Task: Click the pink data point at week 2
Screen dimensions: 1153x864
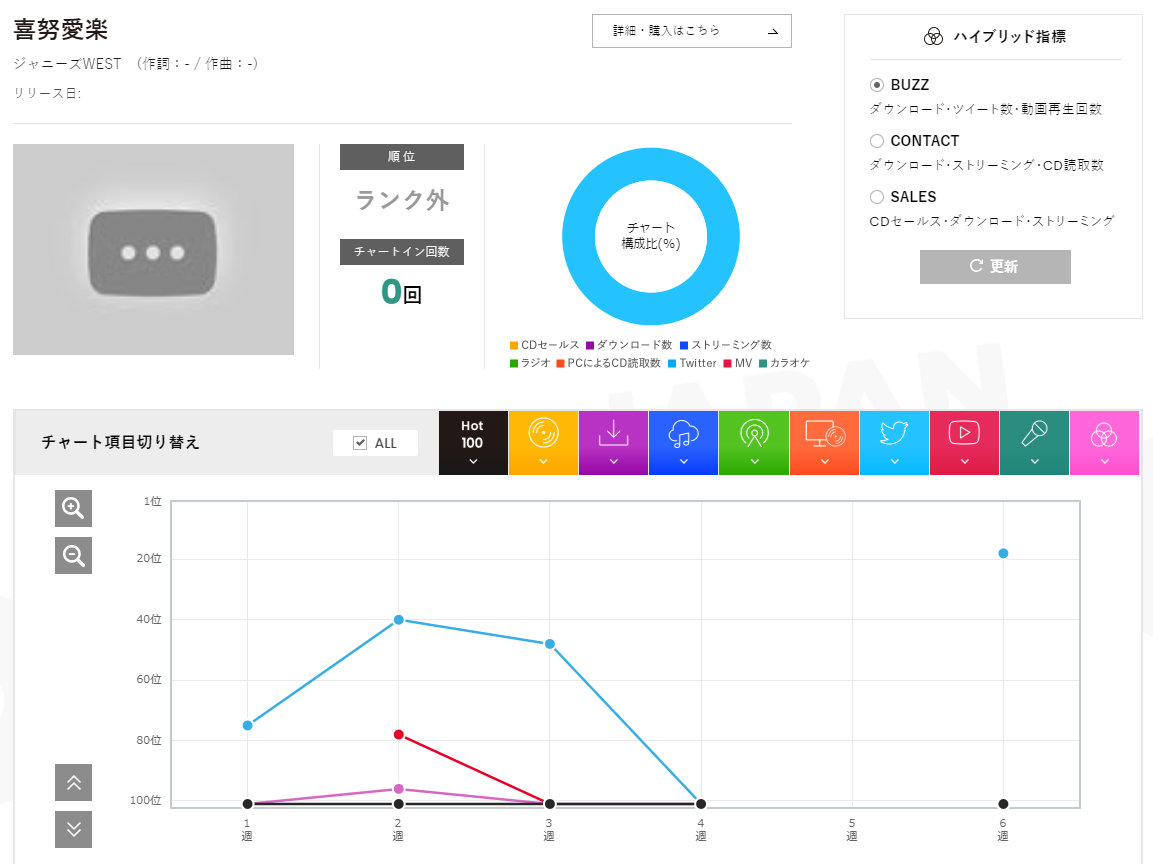Action: point(399,789)
